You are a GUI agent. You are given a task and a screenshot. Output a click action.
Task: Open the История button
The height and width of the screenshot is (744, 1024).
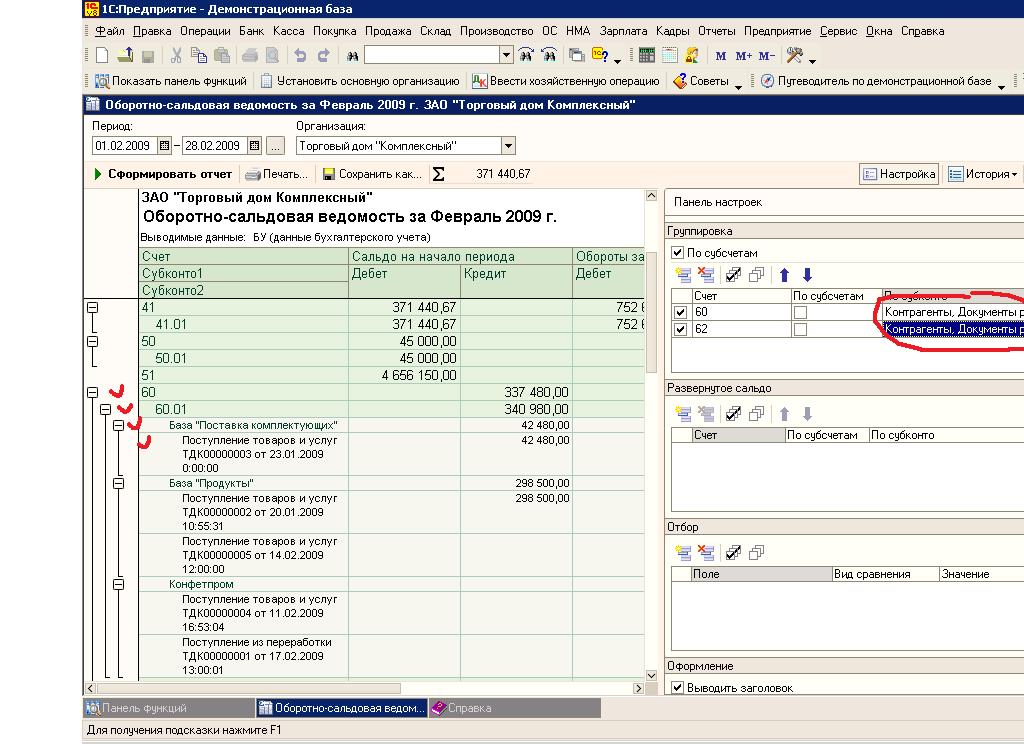[983, 174]
